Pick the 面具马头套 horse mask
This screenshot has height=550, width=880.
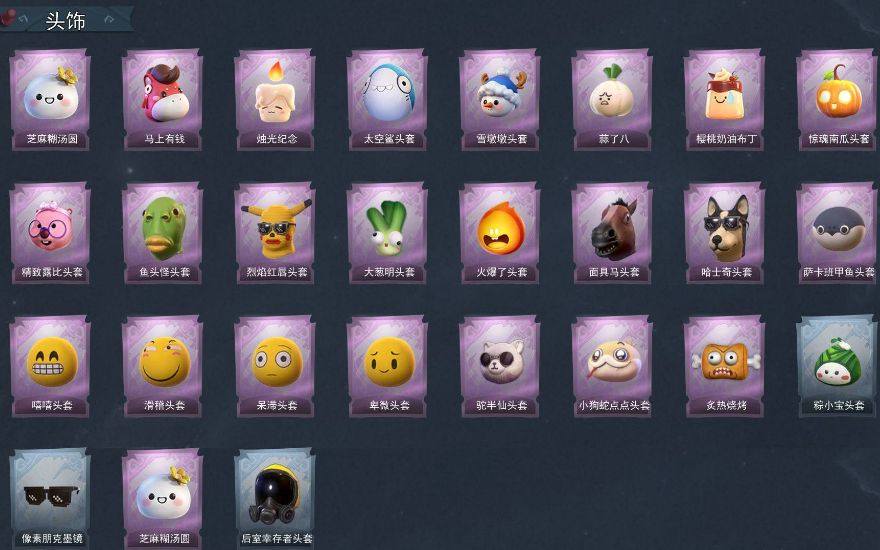click(612, 232)
